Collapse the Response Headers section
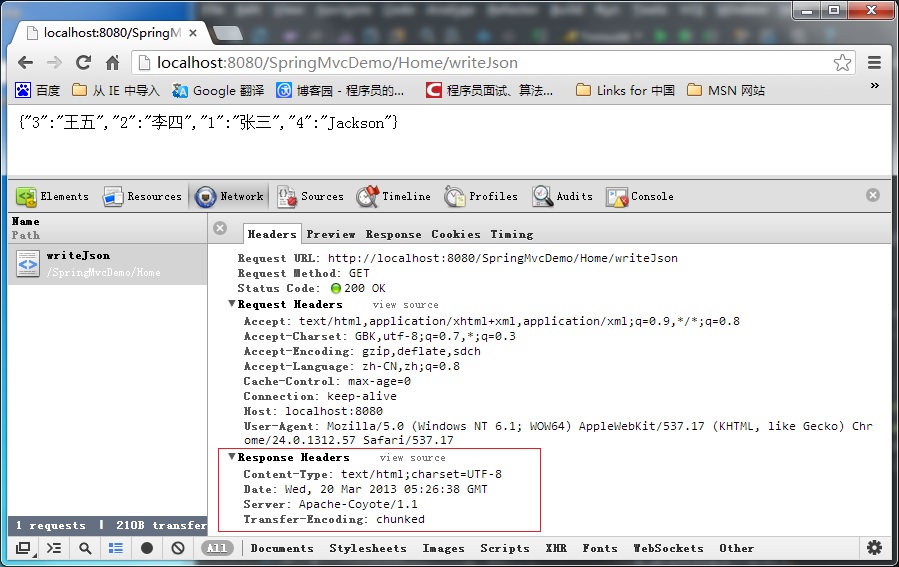899x567 pixels. pos(232,457)
